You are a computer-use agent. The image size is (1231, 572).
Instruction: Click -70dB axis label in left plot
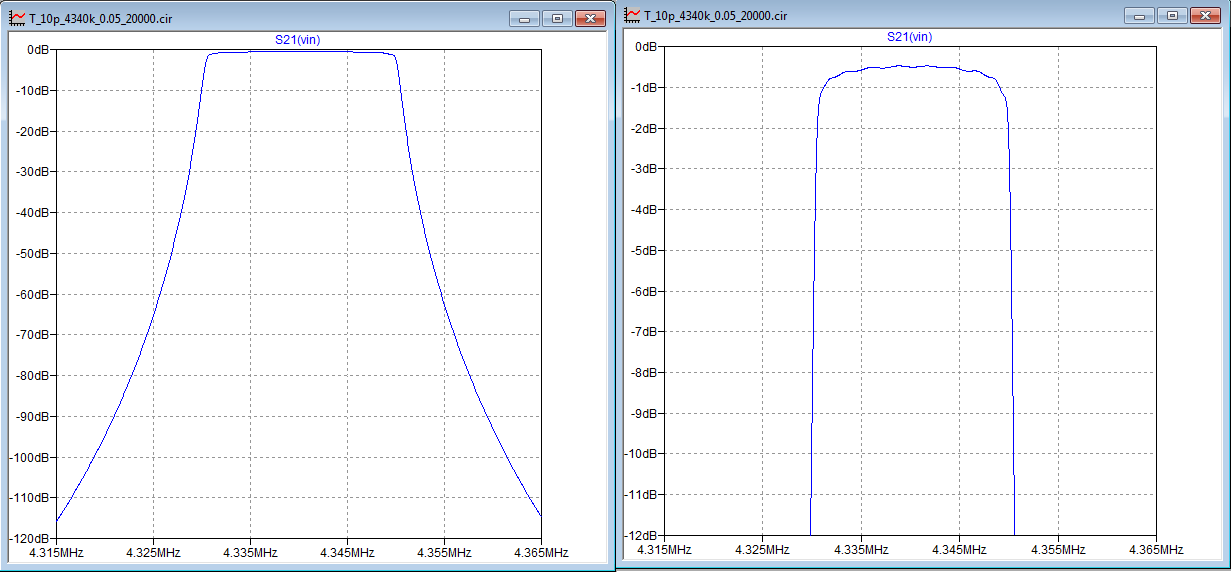tap(33, 335)
